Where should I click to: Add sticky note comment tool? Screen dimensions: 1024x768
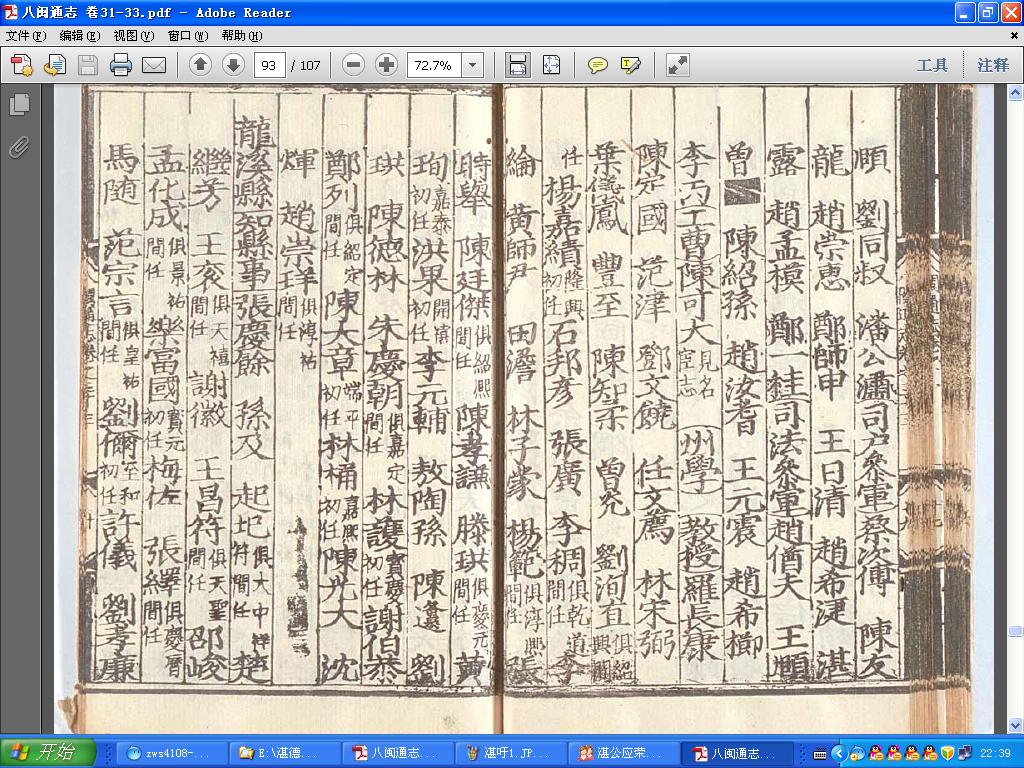(x=597, y=65)
